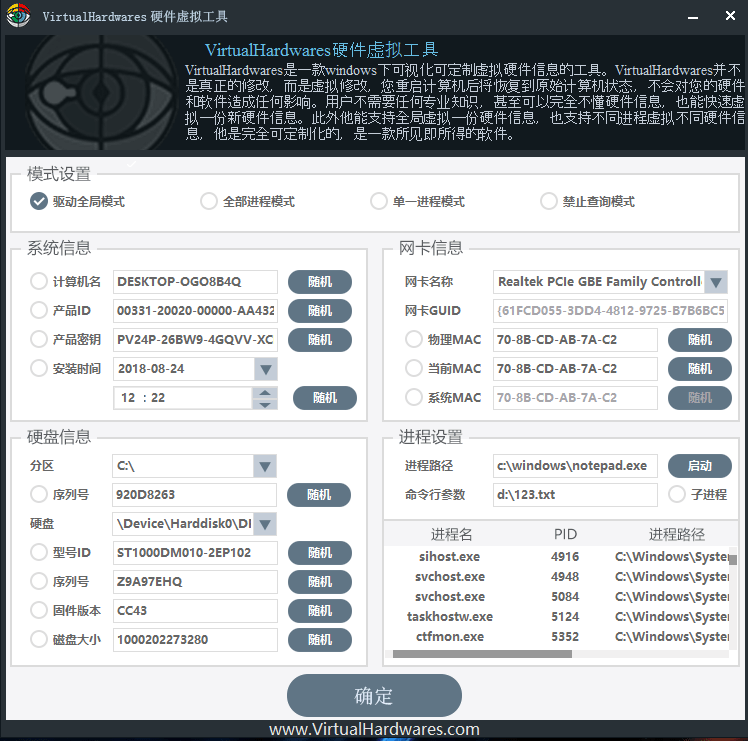Randomize the partition serial 920D8263
This screenshot has height=741, width=748.
tap(319, 495)
